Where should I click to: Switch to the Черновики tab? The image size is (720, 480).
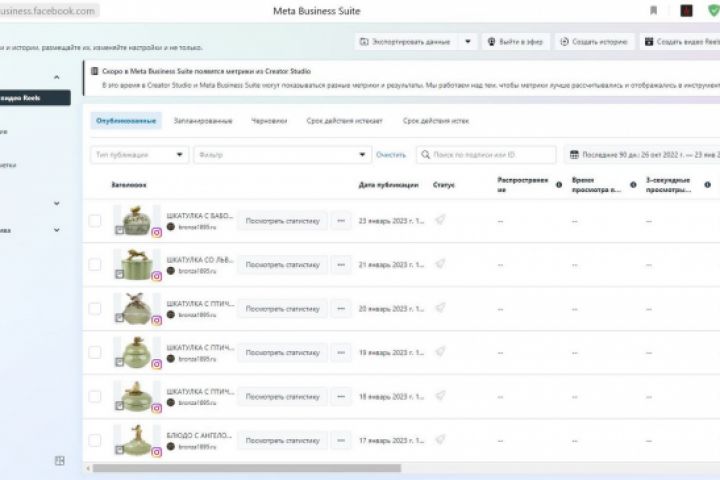point(269,121)
